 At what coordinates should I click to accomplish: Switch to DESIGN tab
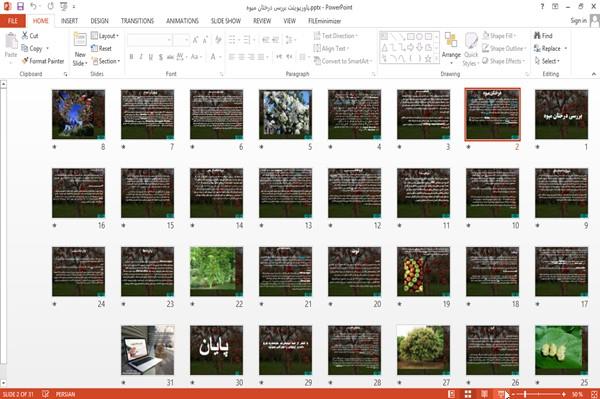(x=99, y=21)
